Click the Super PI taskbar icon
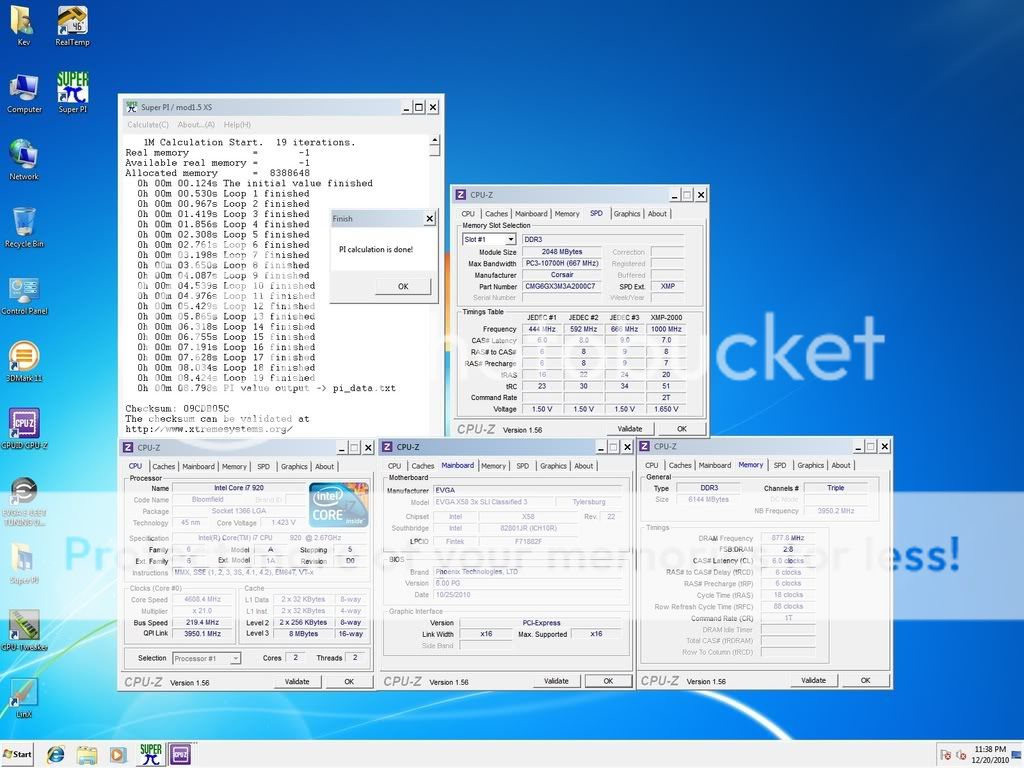 [x=151, y=754]
